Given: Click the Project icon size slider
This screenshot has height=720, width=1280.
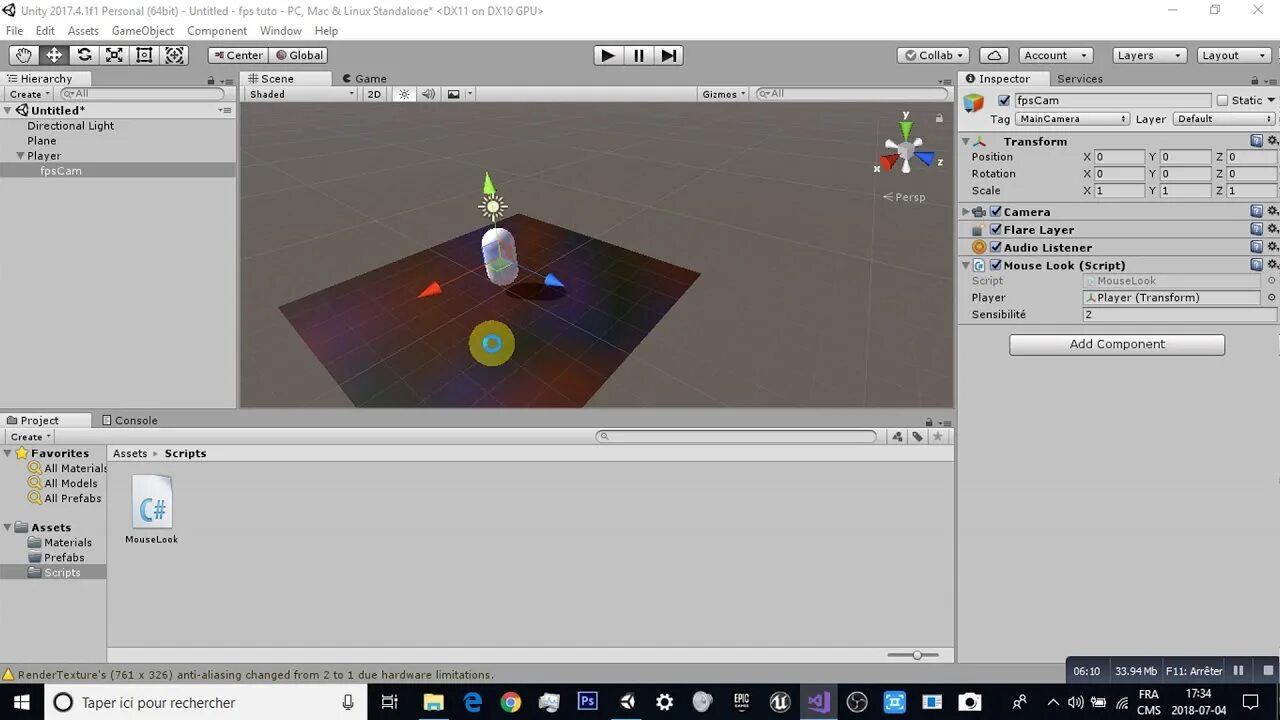Looking at the screenshot, I should coord(913,655).
